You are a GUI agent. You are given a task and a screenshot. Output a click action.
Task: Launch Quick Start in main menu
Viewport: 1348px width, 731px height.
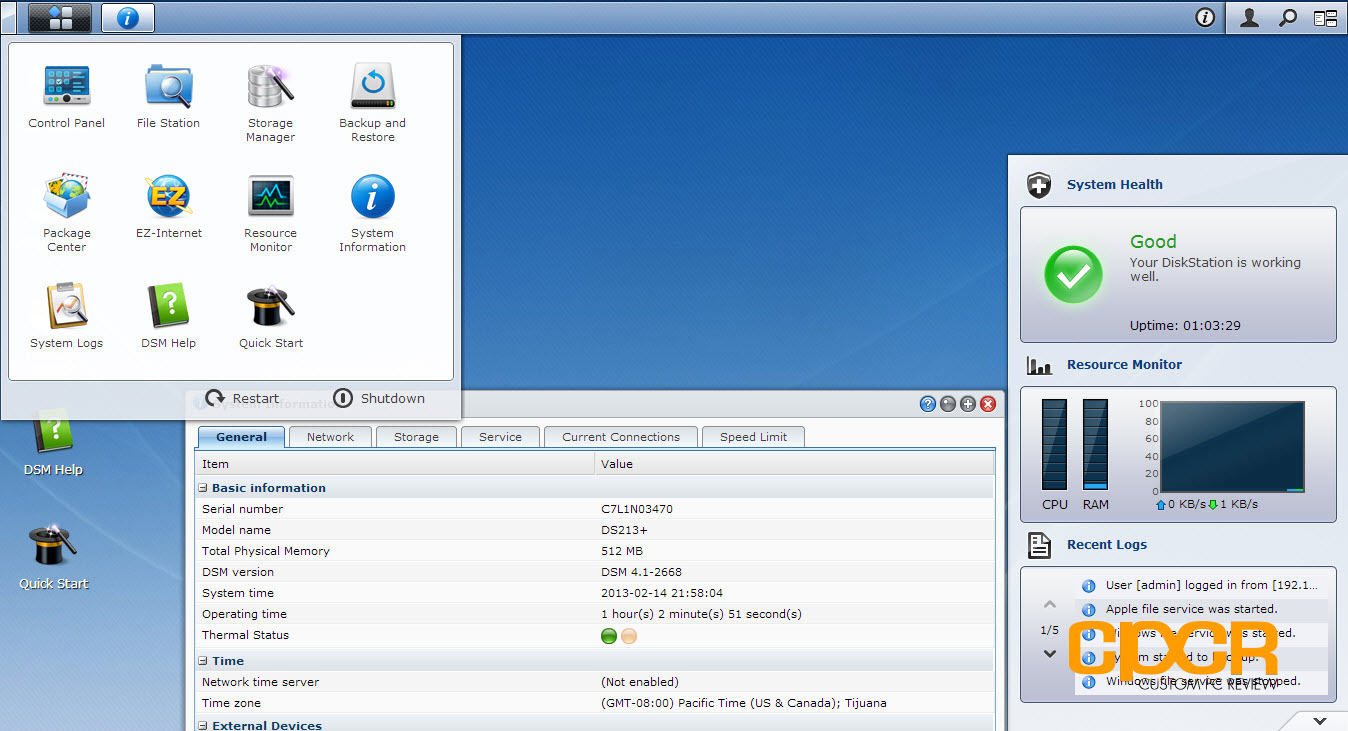tap(271, 317)
